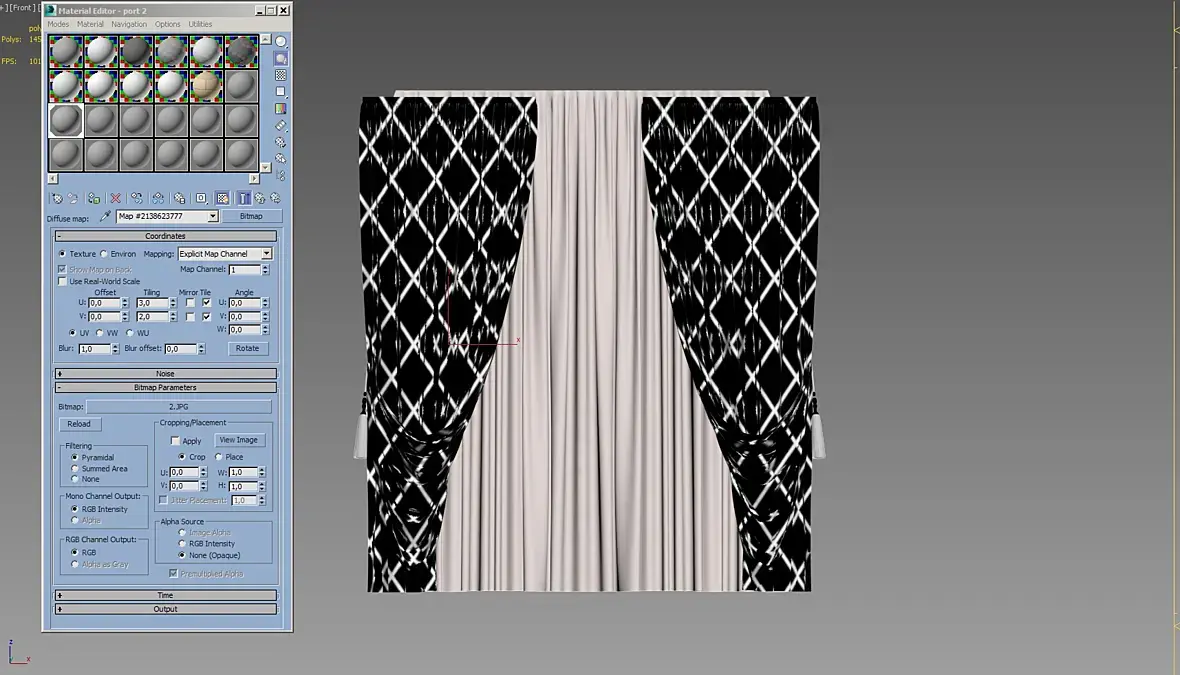Click the View Image button
This screenshot has width=1180, height=675.
pos(239,440)
